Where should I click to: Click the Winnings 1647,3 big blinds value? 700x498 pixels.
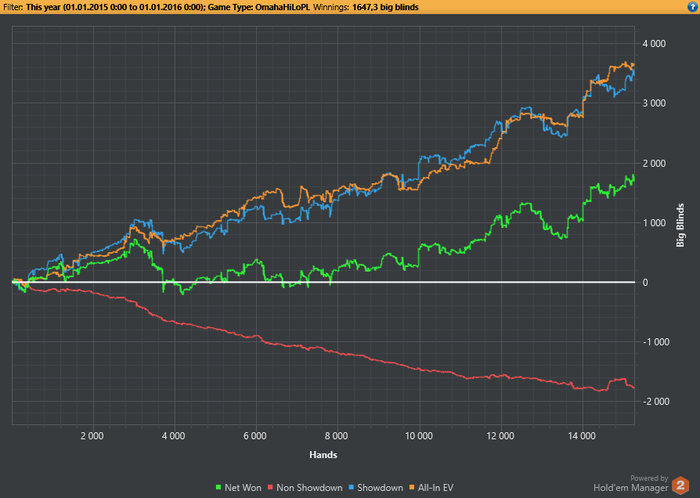pyautogui.click(x=385, y=7)
